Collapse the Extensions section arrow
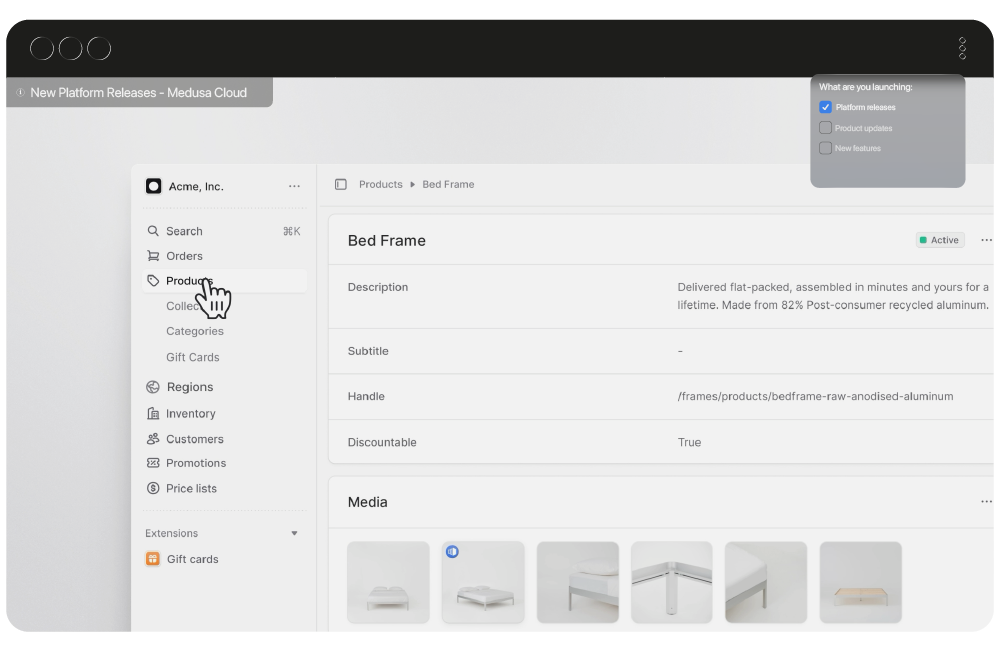 tap(294, 533)
